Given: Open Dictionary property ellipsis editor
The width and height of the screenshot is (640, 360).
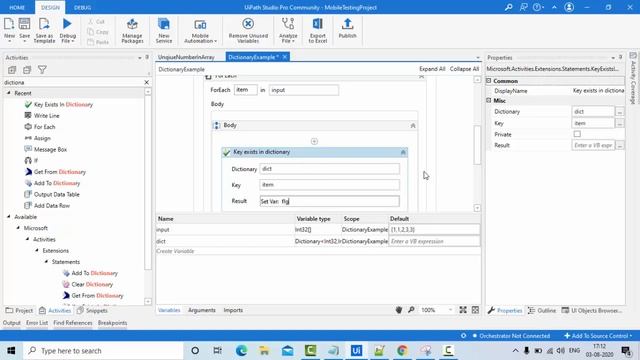Looking at the screenshot, I should [x=620, y=111].
